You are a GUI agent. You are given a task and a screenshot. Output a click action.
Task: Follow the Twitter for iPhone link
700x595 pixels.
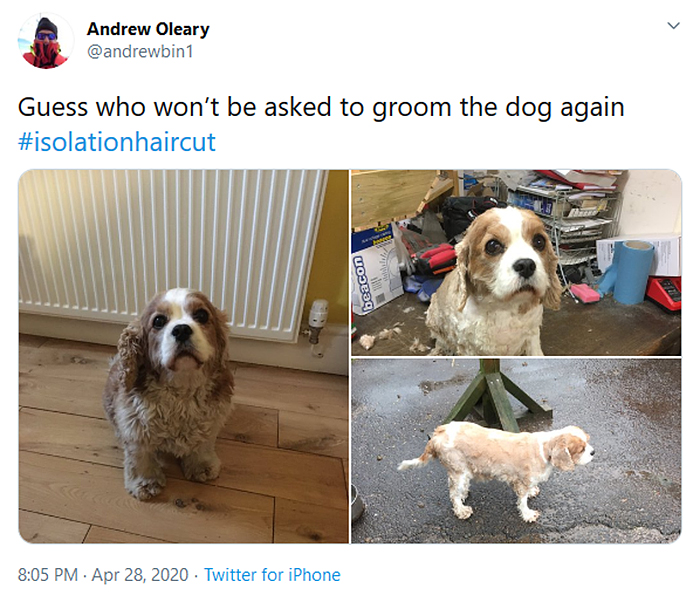[x=272, y=574]
